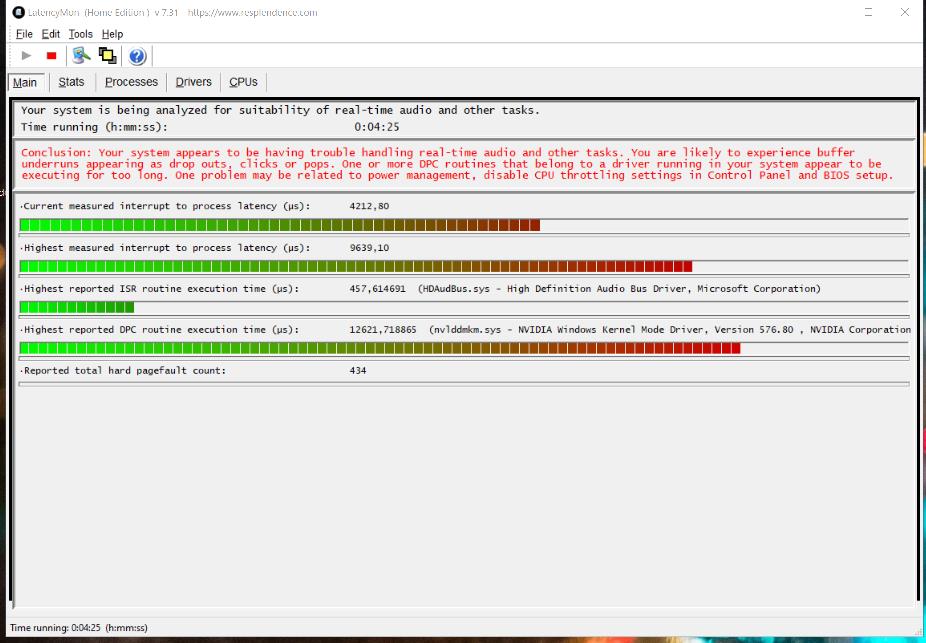Image resolution: width=926 pixels, height=643 pixels.
Task: Click the 'Time running (h:mm:ss):' label
Action: click(x=94, y=127)
